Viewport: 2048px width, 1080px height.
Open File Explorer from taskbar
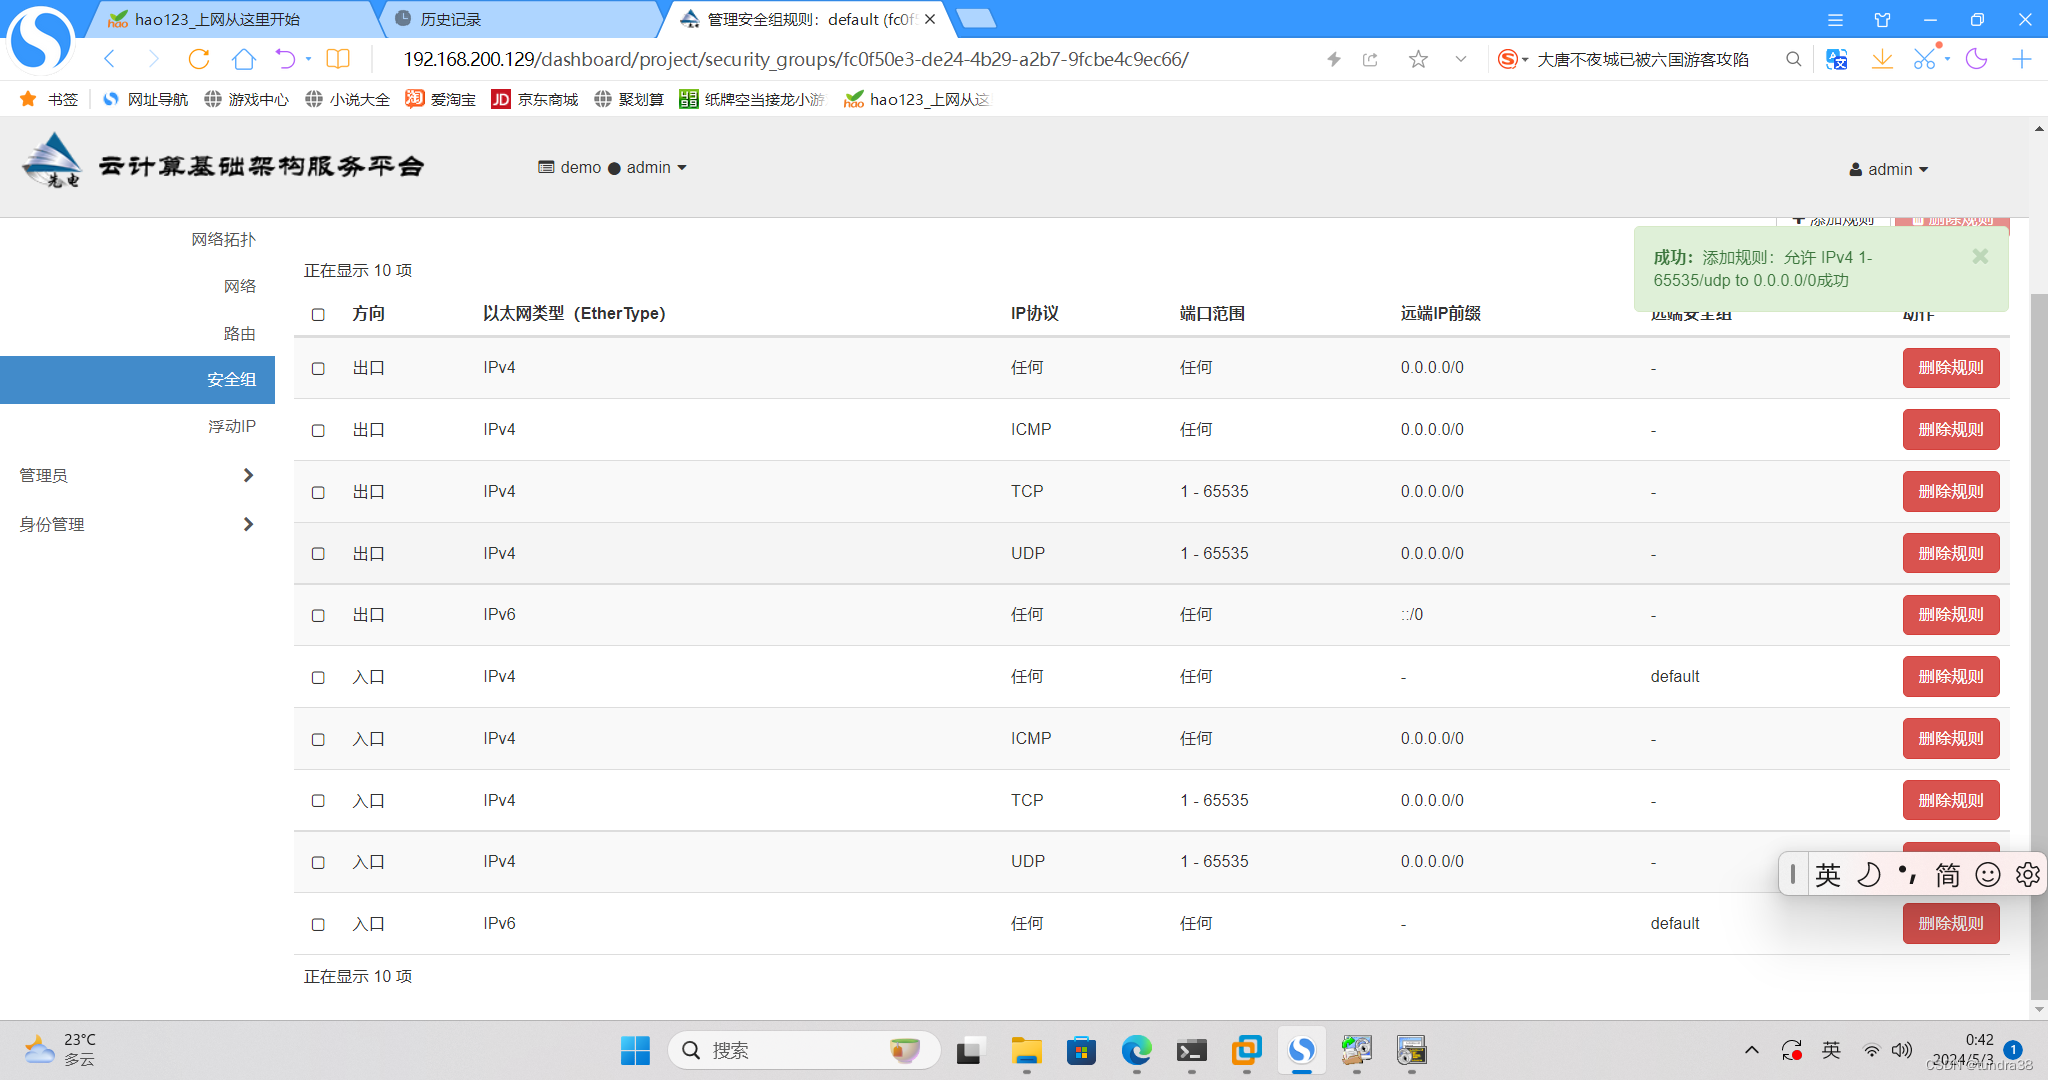[x=1026, y=1050]
